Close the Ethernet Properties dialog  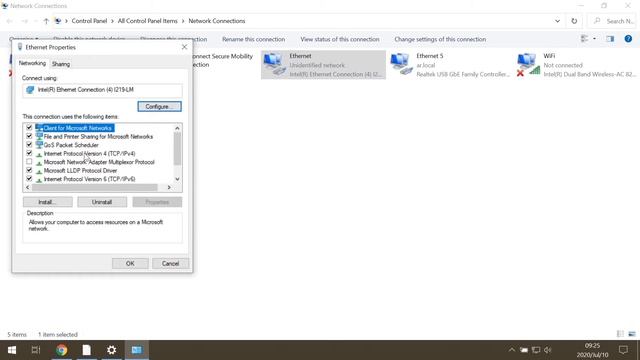[184, 47]
